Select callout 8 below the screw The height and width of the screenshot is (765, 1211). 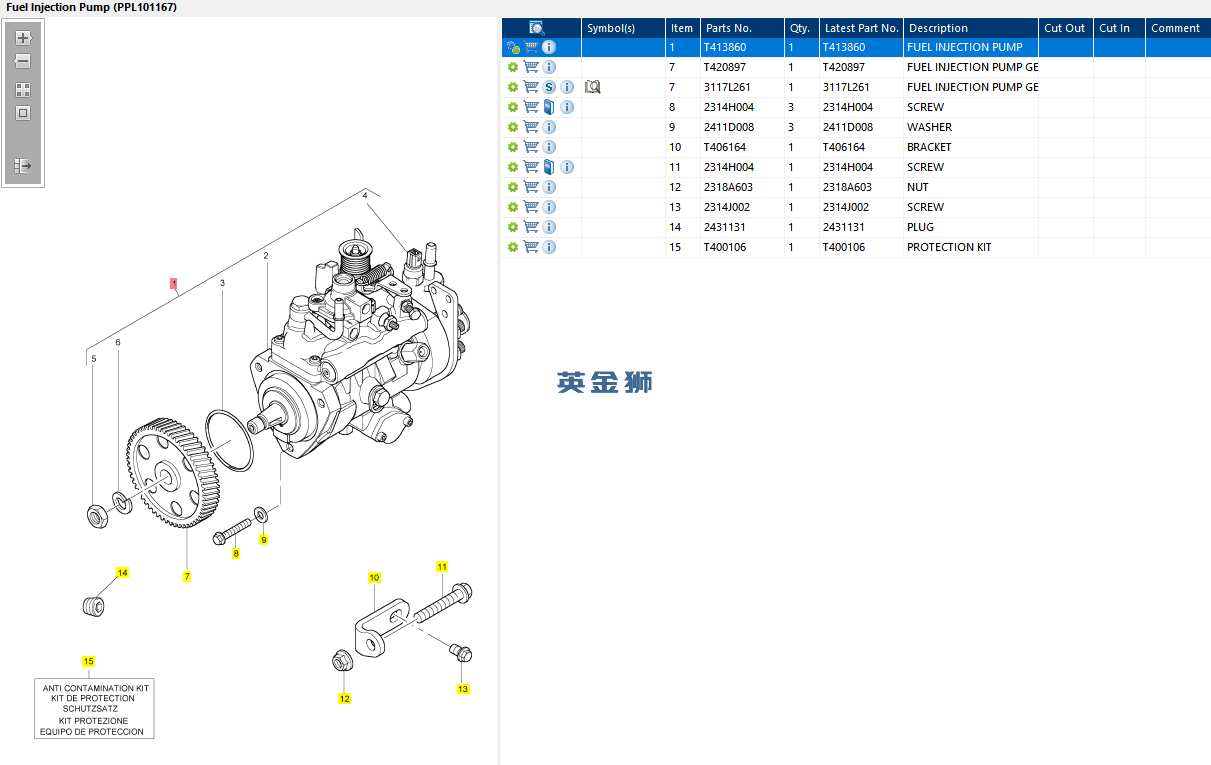[236, 553]
